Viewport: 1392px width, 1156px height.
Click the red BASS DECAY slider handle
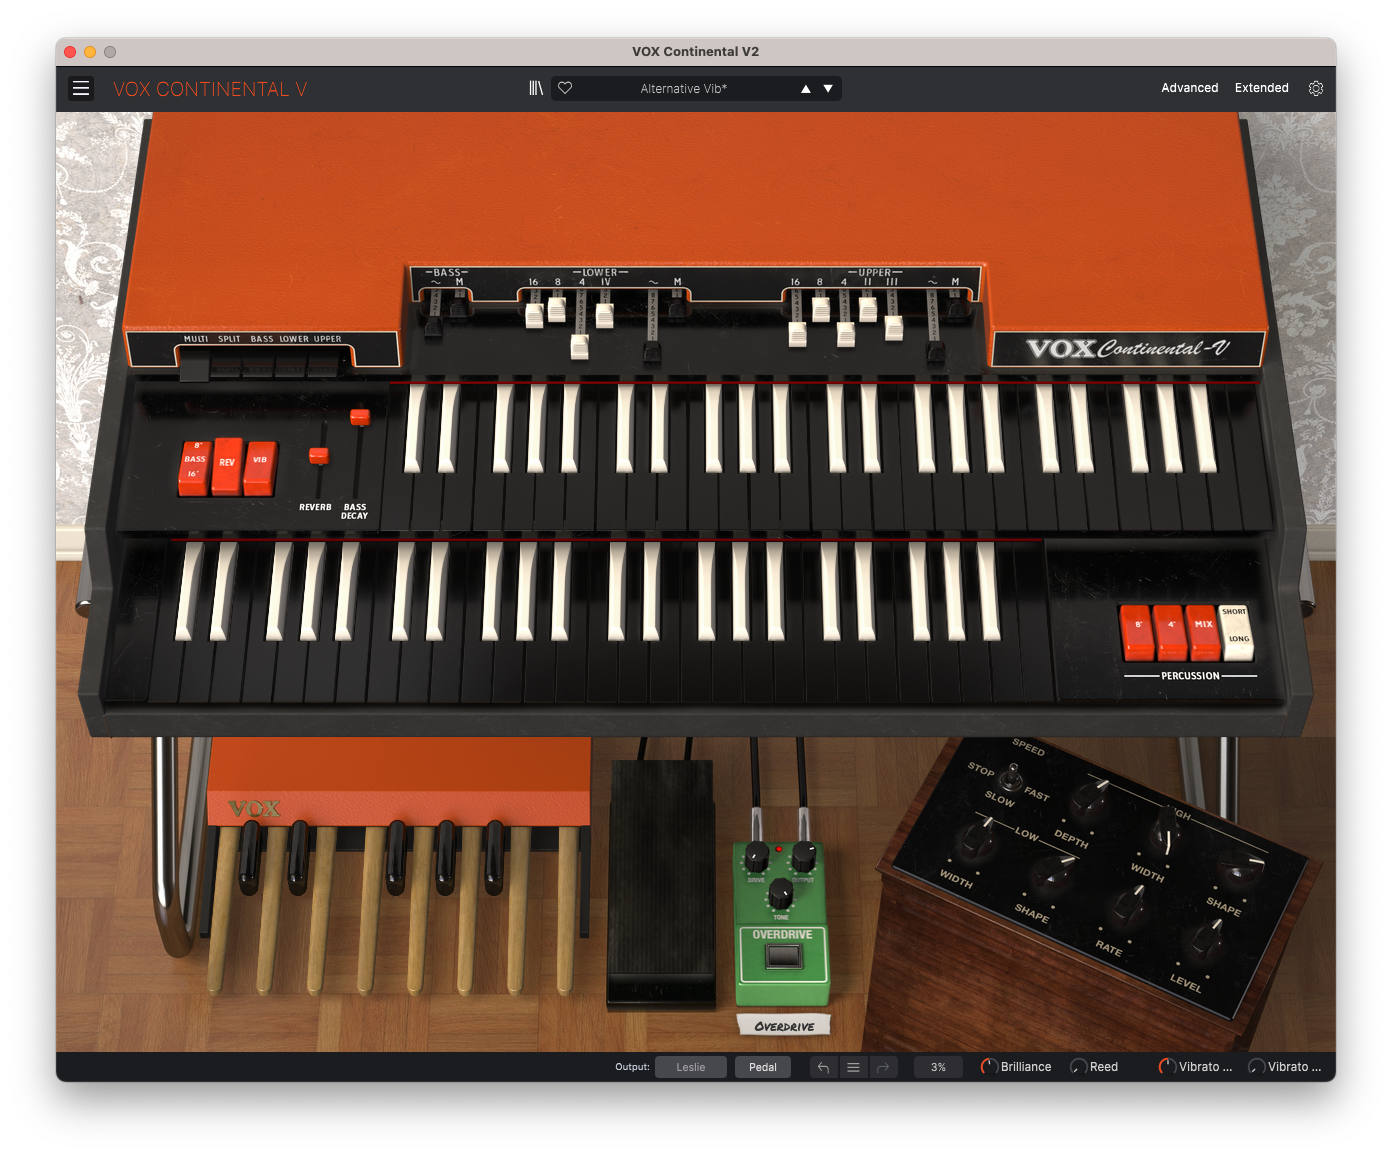(x=359, y=417)
